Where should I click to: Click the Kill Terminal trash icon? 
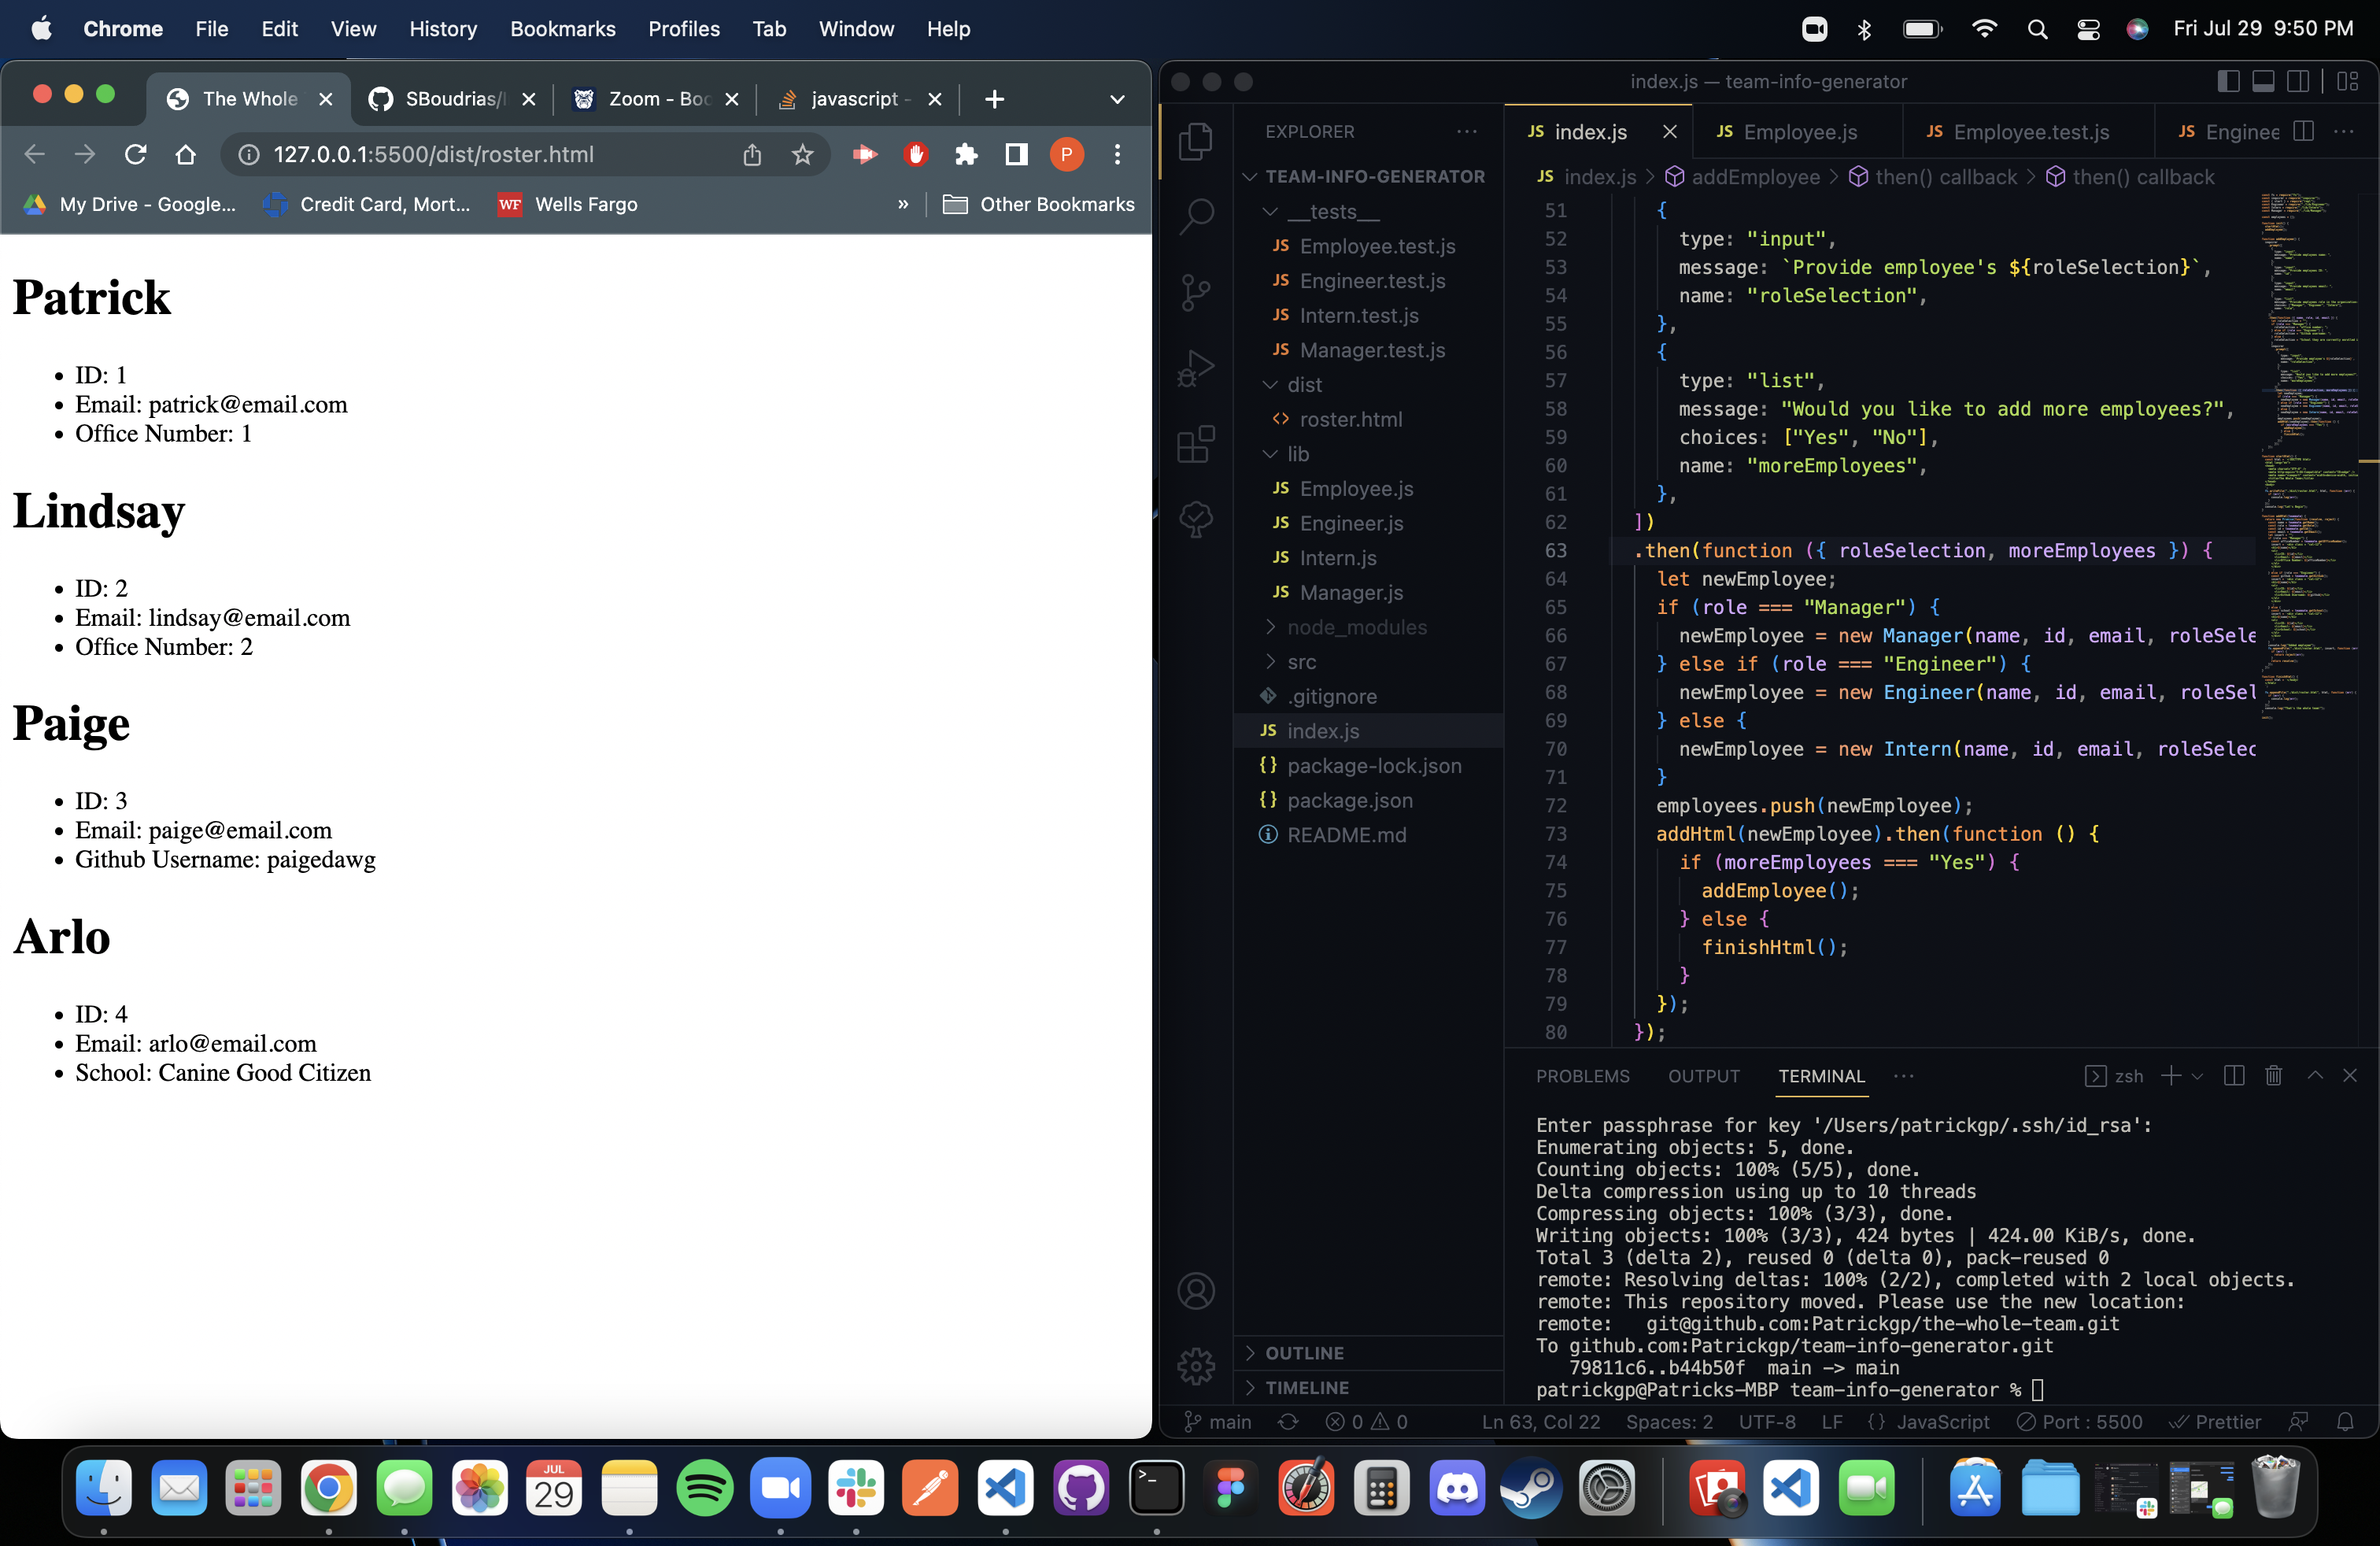pyautogui.click(x=2273, y=1076)
